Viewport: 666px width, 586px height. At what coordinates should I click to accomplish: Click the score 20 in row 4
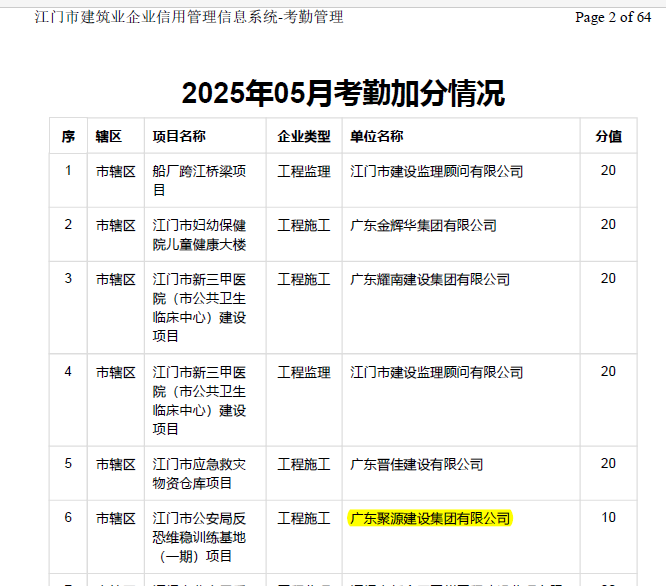point(608,372)
